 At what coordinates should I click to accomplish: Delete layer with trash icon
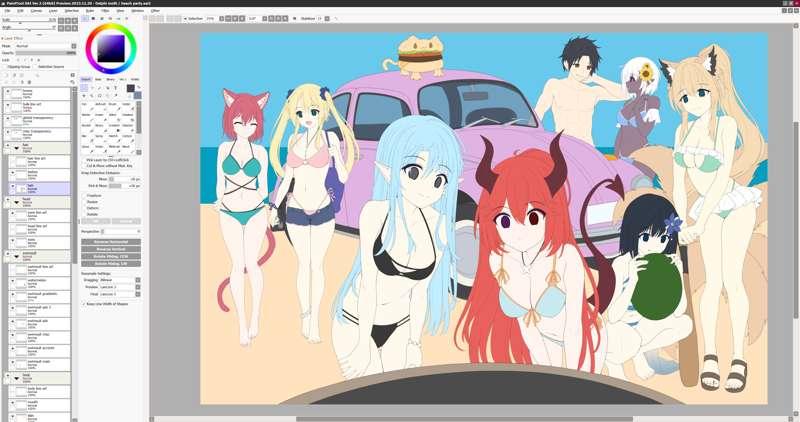click(29, 82)
